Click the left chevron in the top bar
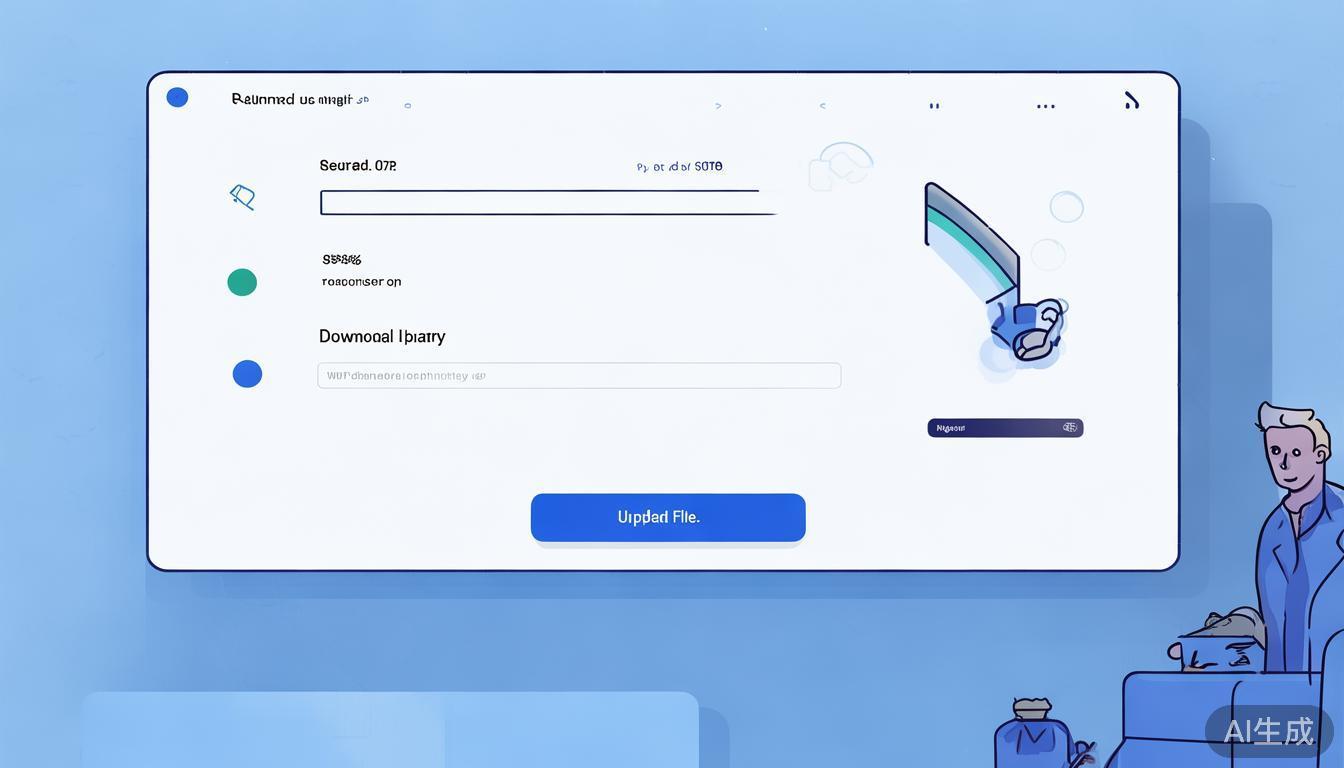The image size is (1344, 768). pyautogui.click(x=822, y=105)
